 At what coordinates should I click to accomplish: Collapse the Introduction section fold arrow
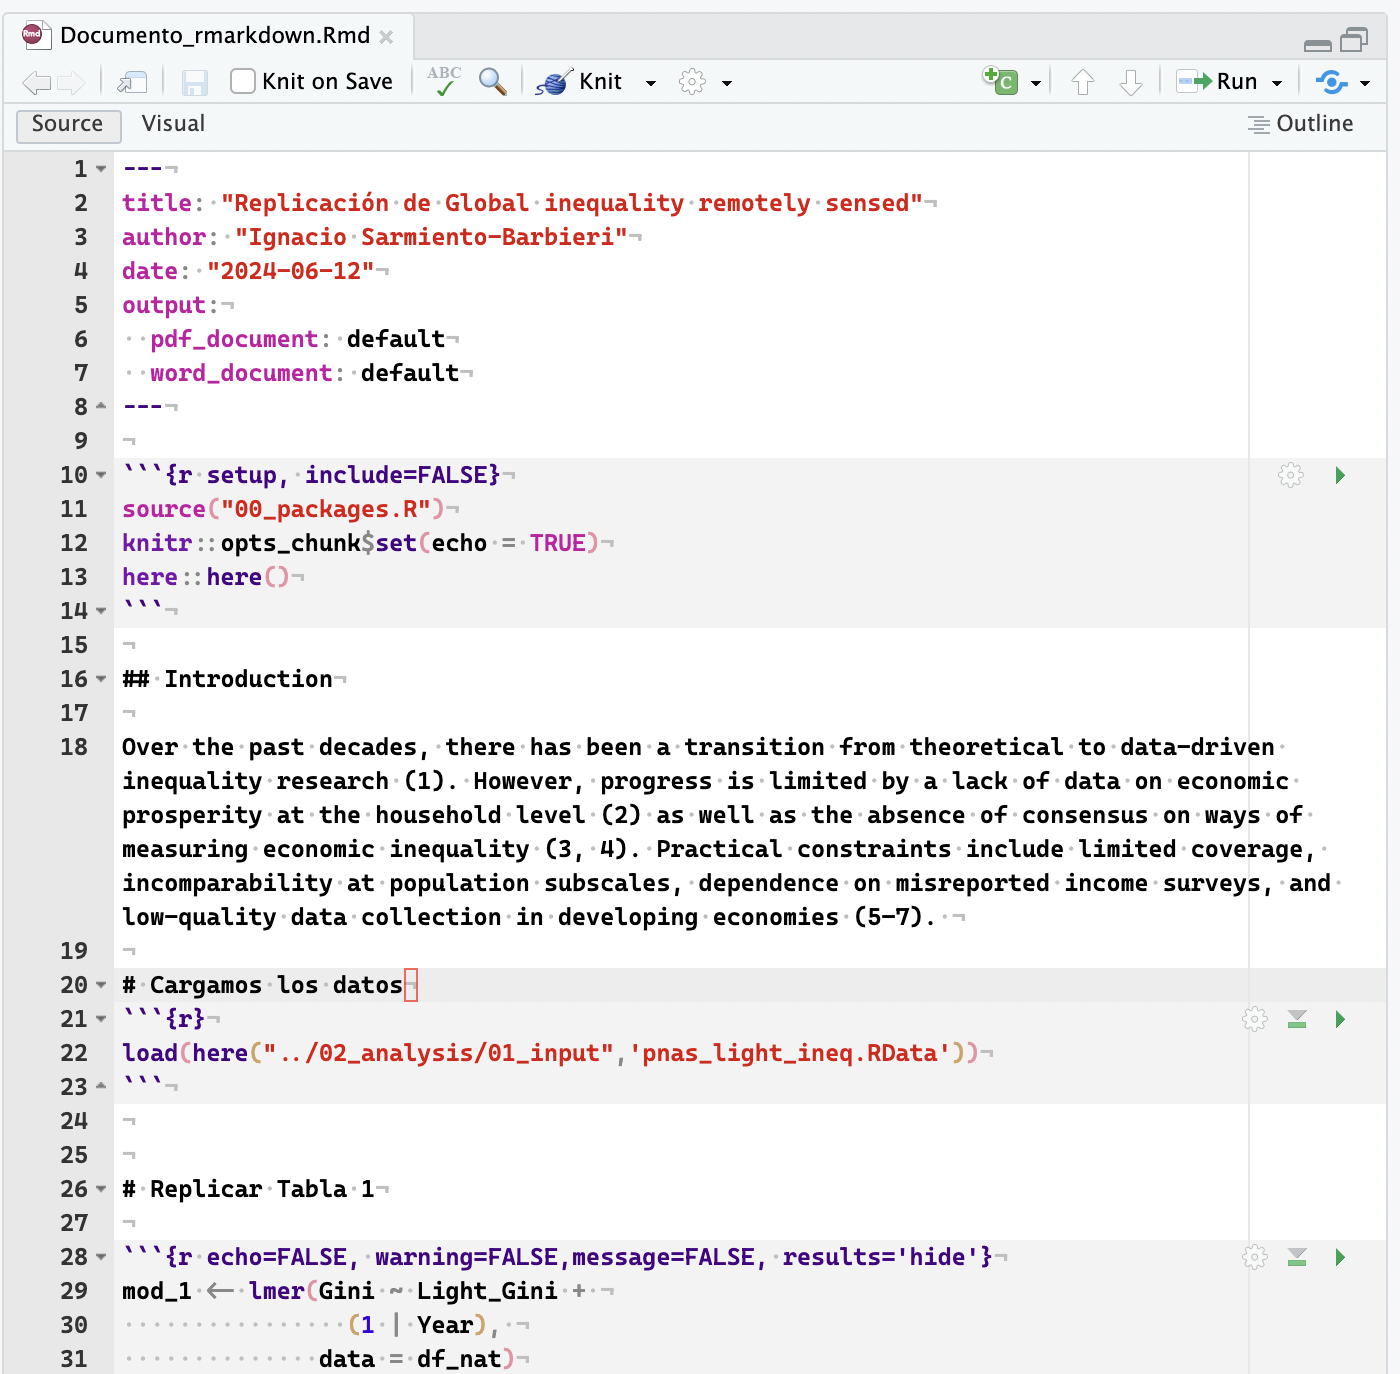coord(101,679)
